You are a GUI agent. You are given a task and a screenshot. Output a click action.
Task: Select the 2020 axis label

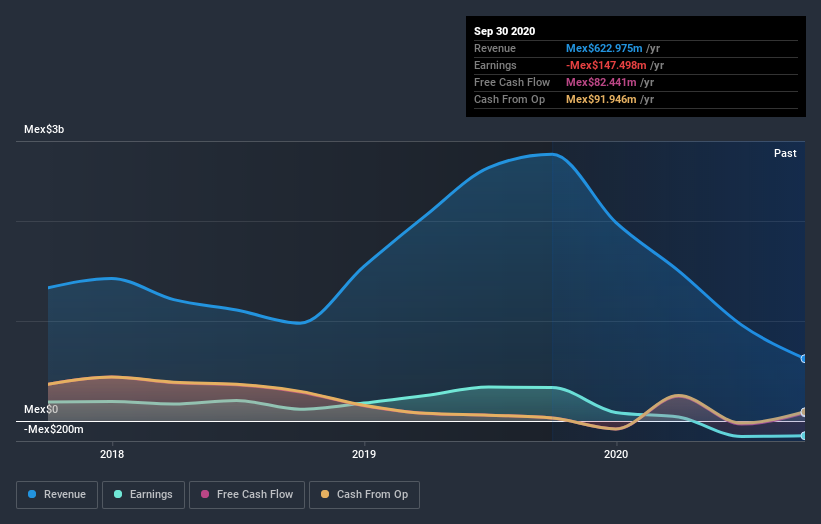point(616,454)
